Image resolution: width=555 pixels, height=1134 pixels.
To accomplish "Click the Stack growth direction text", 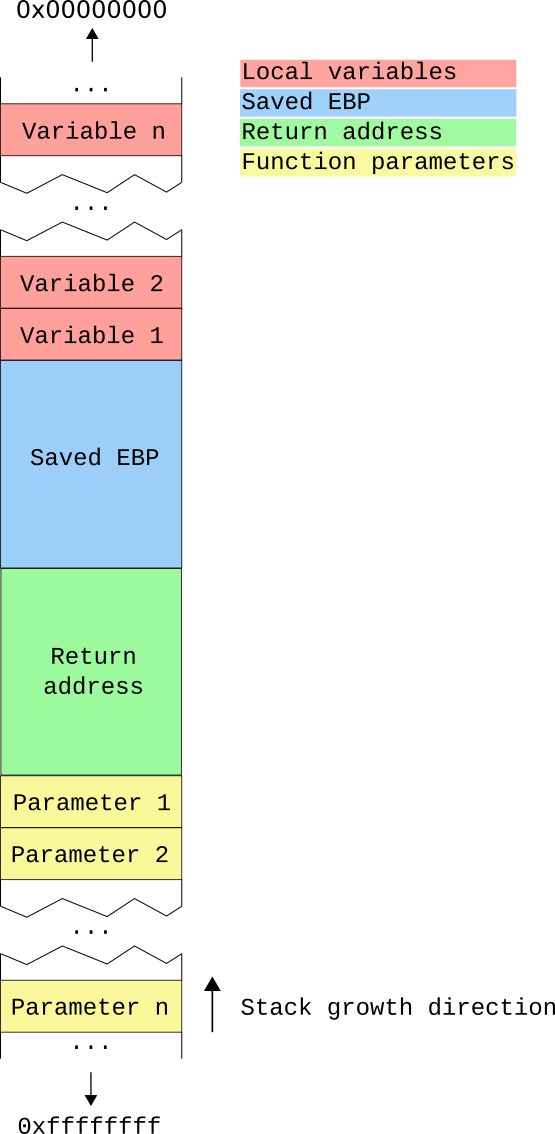I will [x=397, y=1007].
